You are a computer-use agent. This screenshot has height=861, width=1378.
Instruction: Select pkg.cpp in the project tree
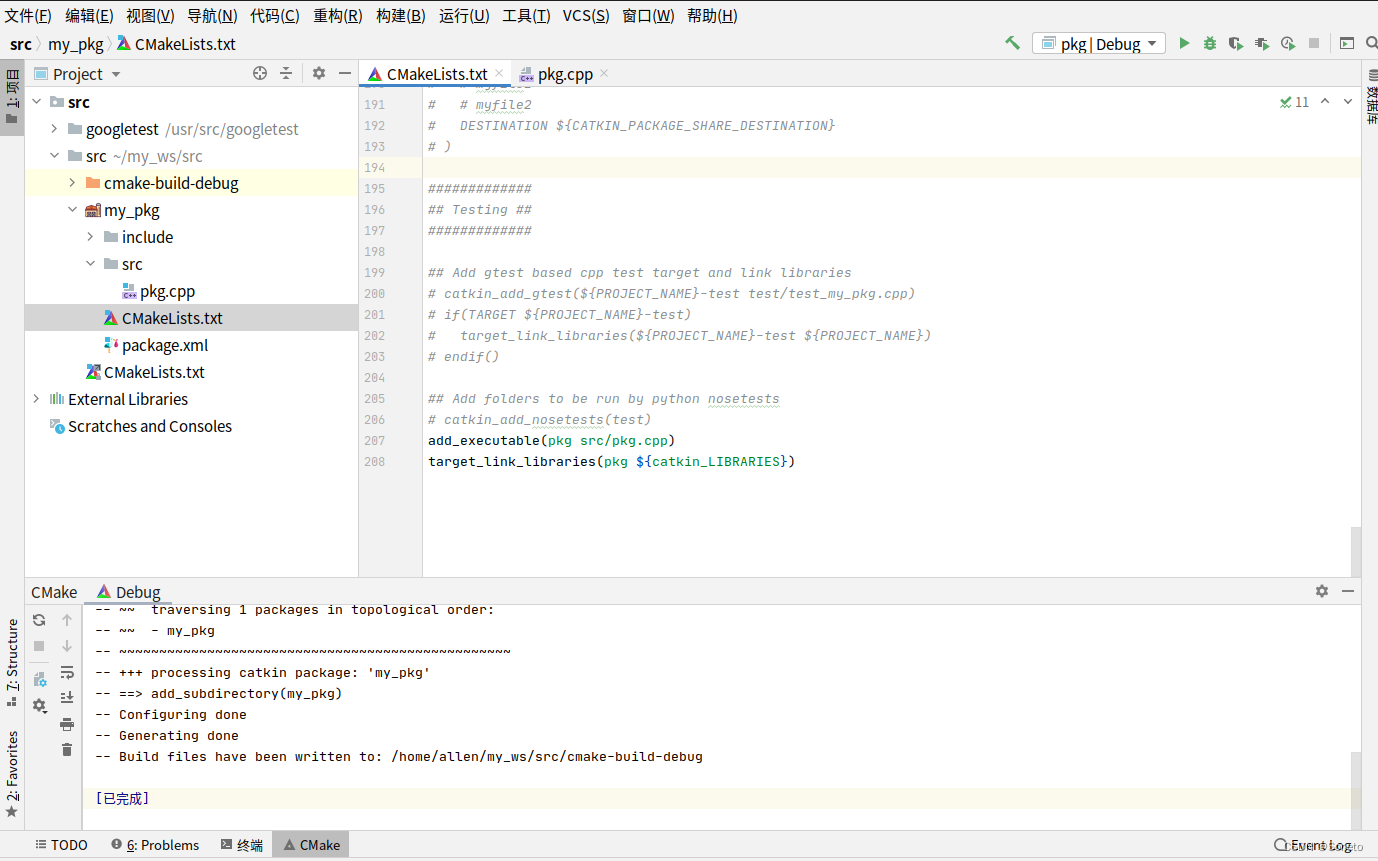(x=167, y=291)
